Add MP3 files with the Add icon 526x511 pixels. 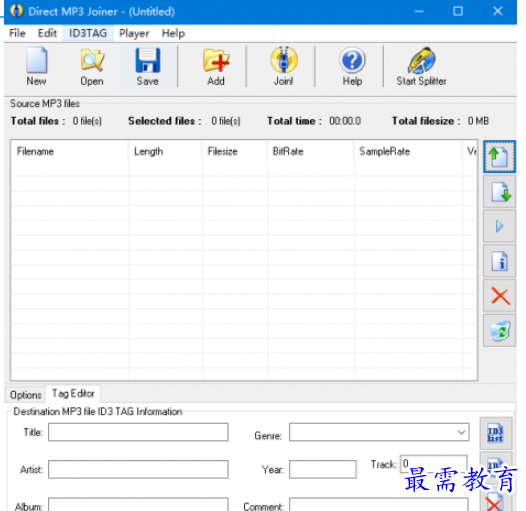coord(216,66)
